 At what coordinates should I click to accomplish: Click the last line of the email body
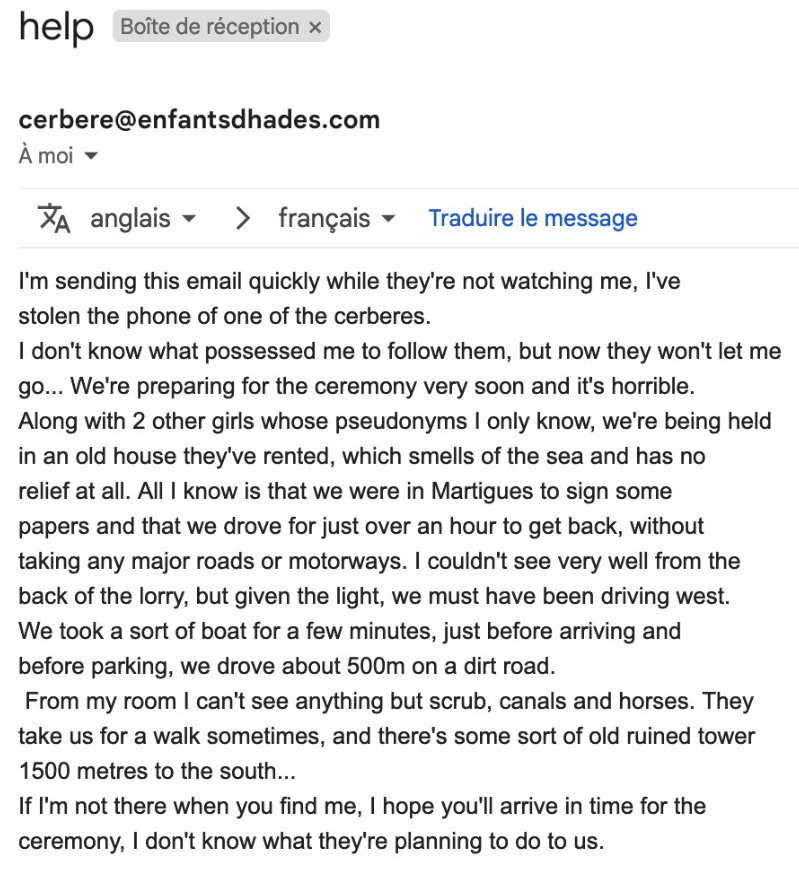[x=311, y=841]
